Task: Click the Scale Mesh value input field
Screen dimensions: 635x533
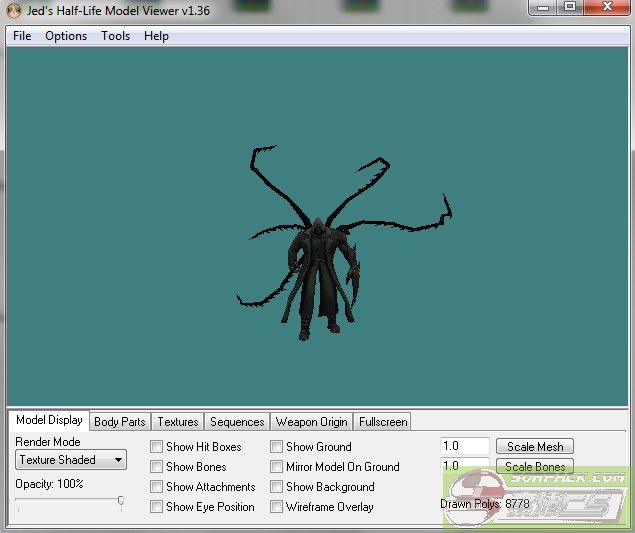Action: tap(464, 447)
